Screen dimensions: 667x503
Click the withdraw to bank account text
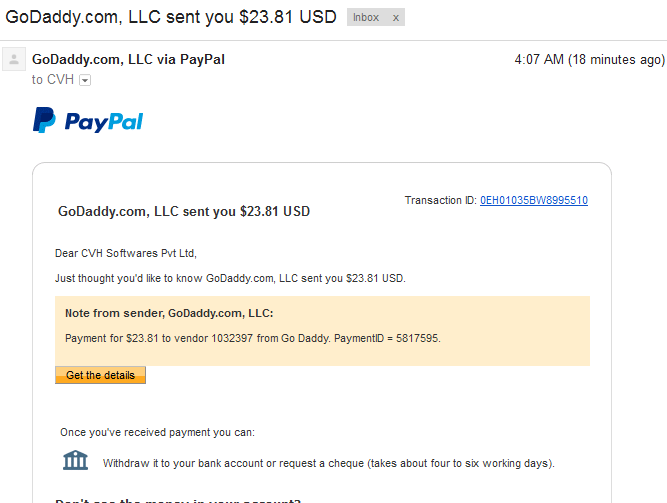click(x=329, y=463)
